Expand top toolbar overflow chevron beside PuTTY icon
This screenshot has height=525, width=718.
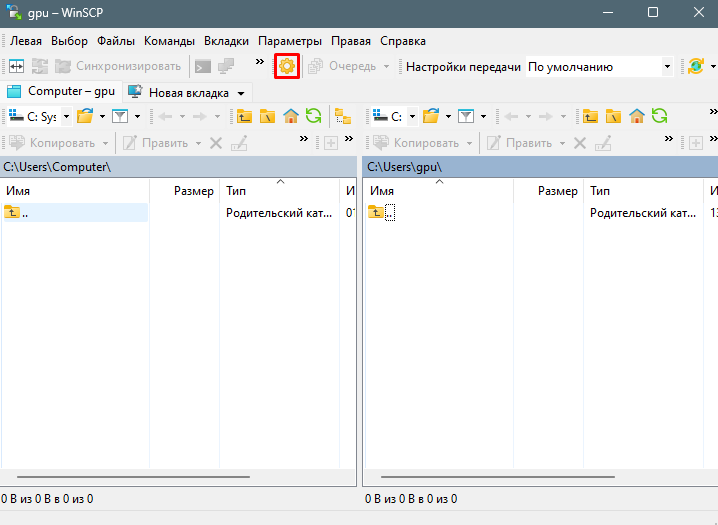tap(260, 61)
